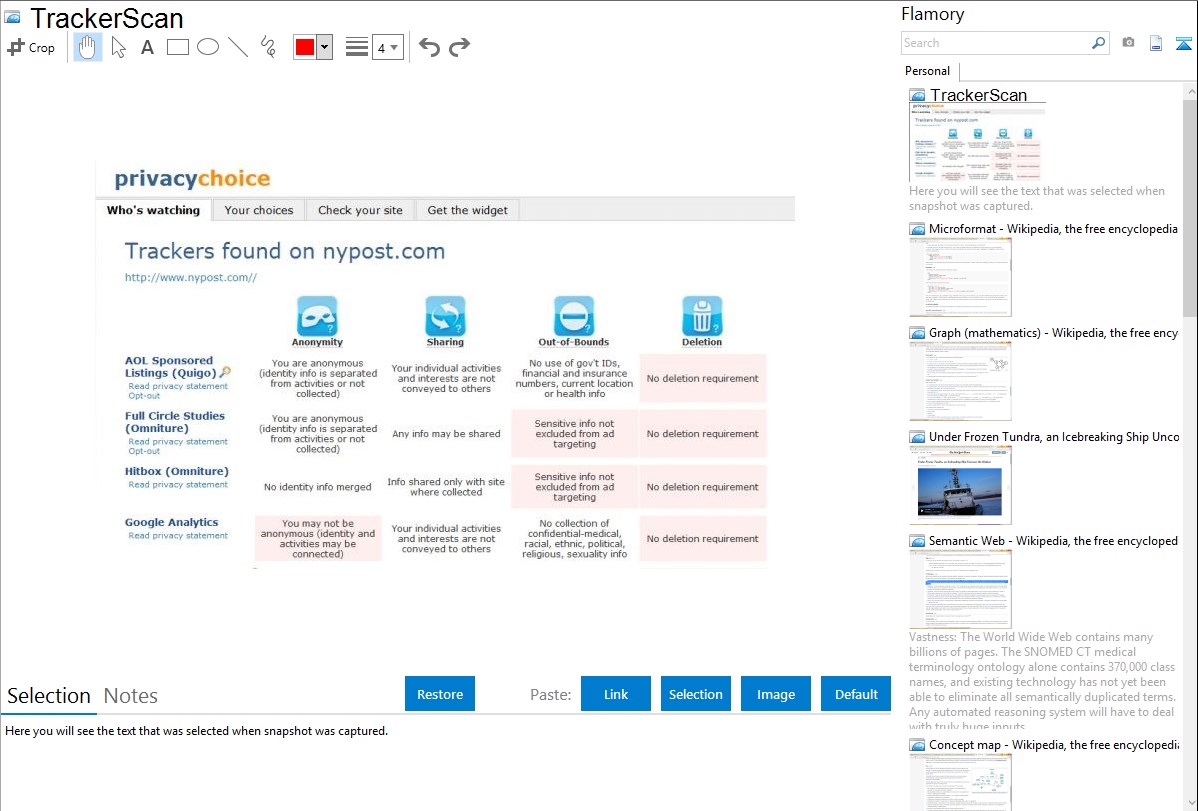Click the document icon beside the camera
The image size is (1198, 811).
click(1156, 43)
